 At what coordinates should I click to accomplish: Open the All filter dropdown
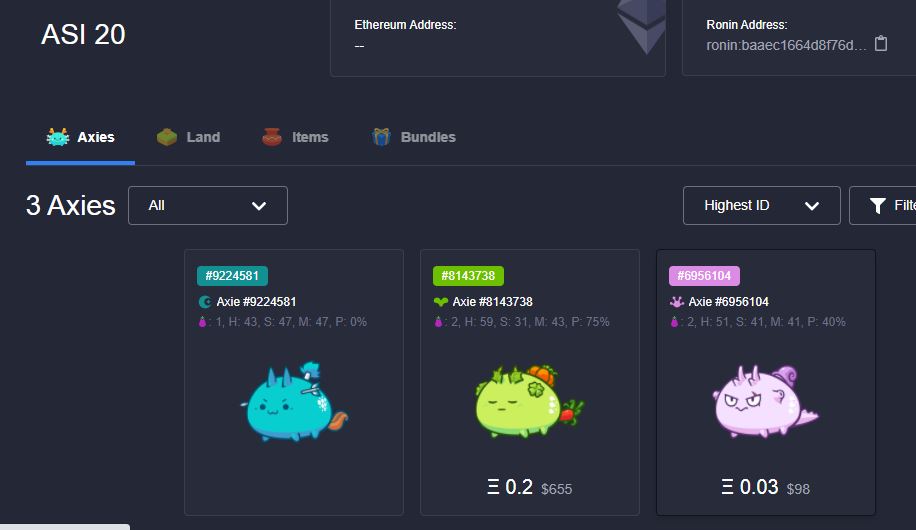[x=208, y=206]
